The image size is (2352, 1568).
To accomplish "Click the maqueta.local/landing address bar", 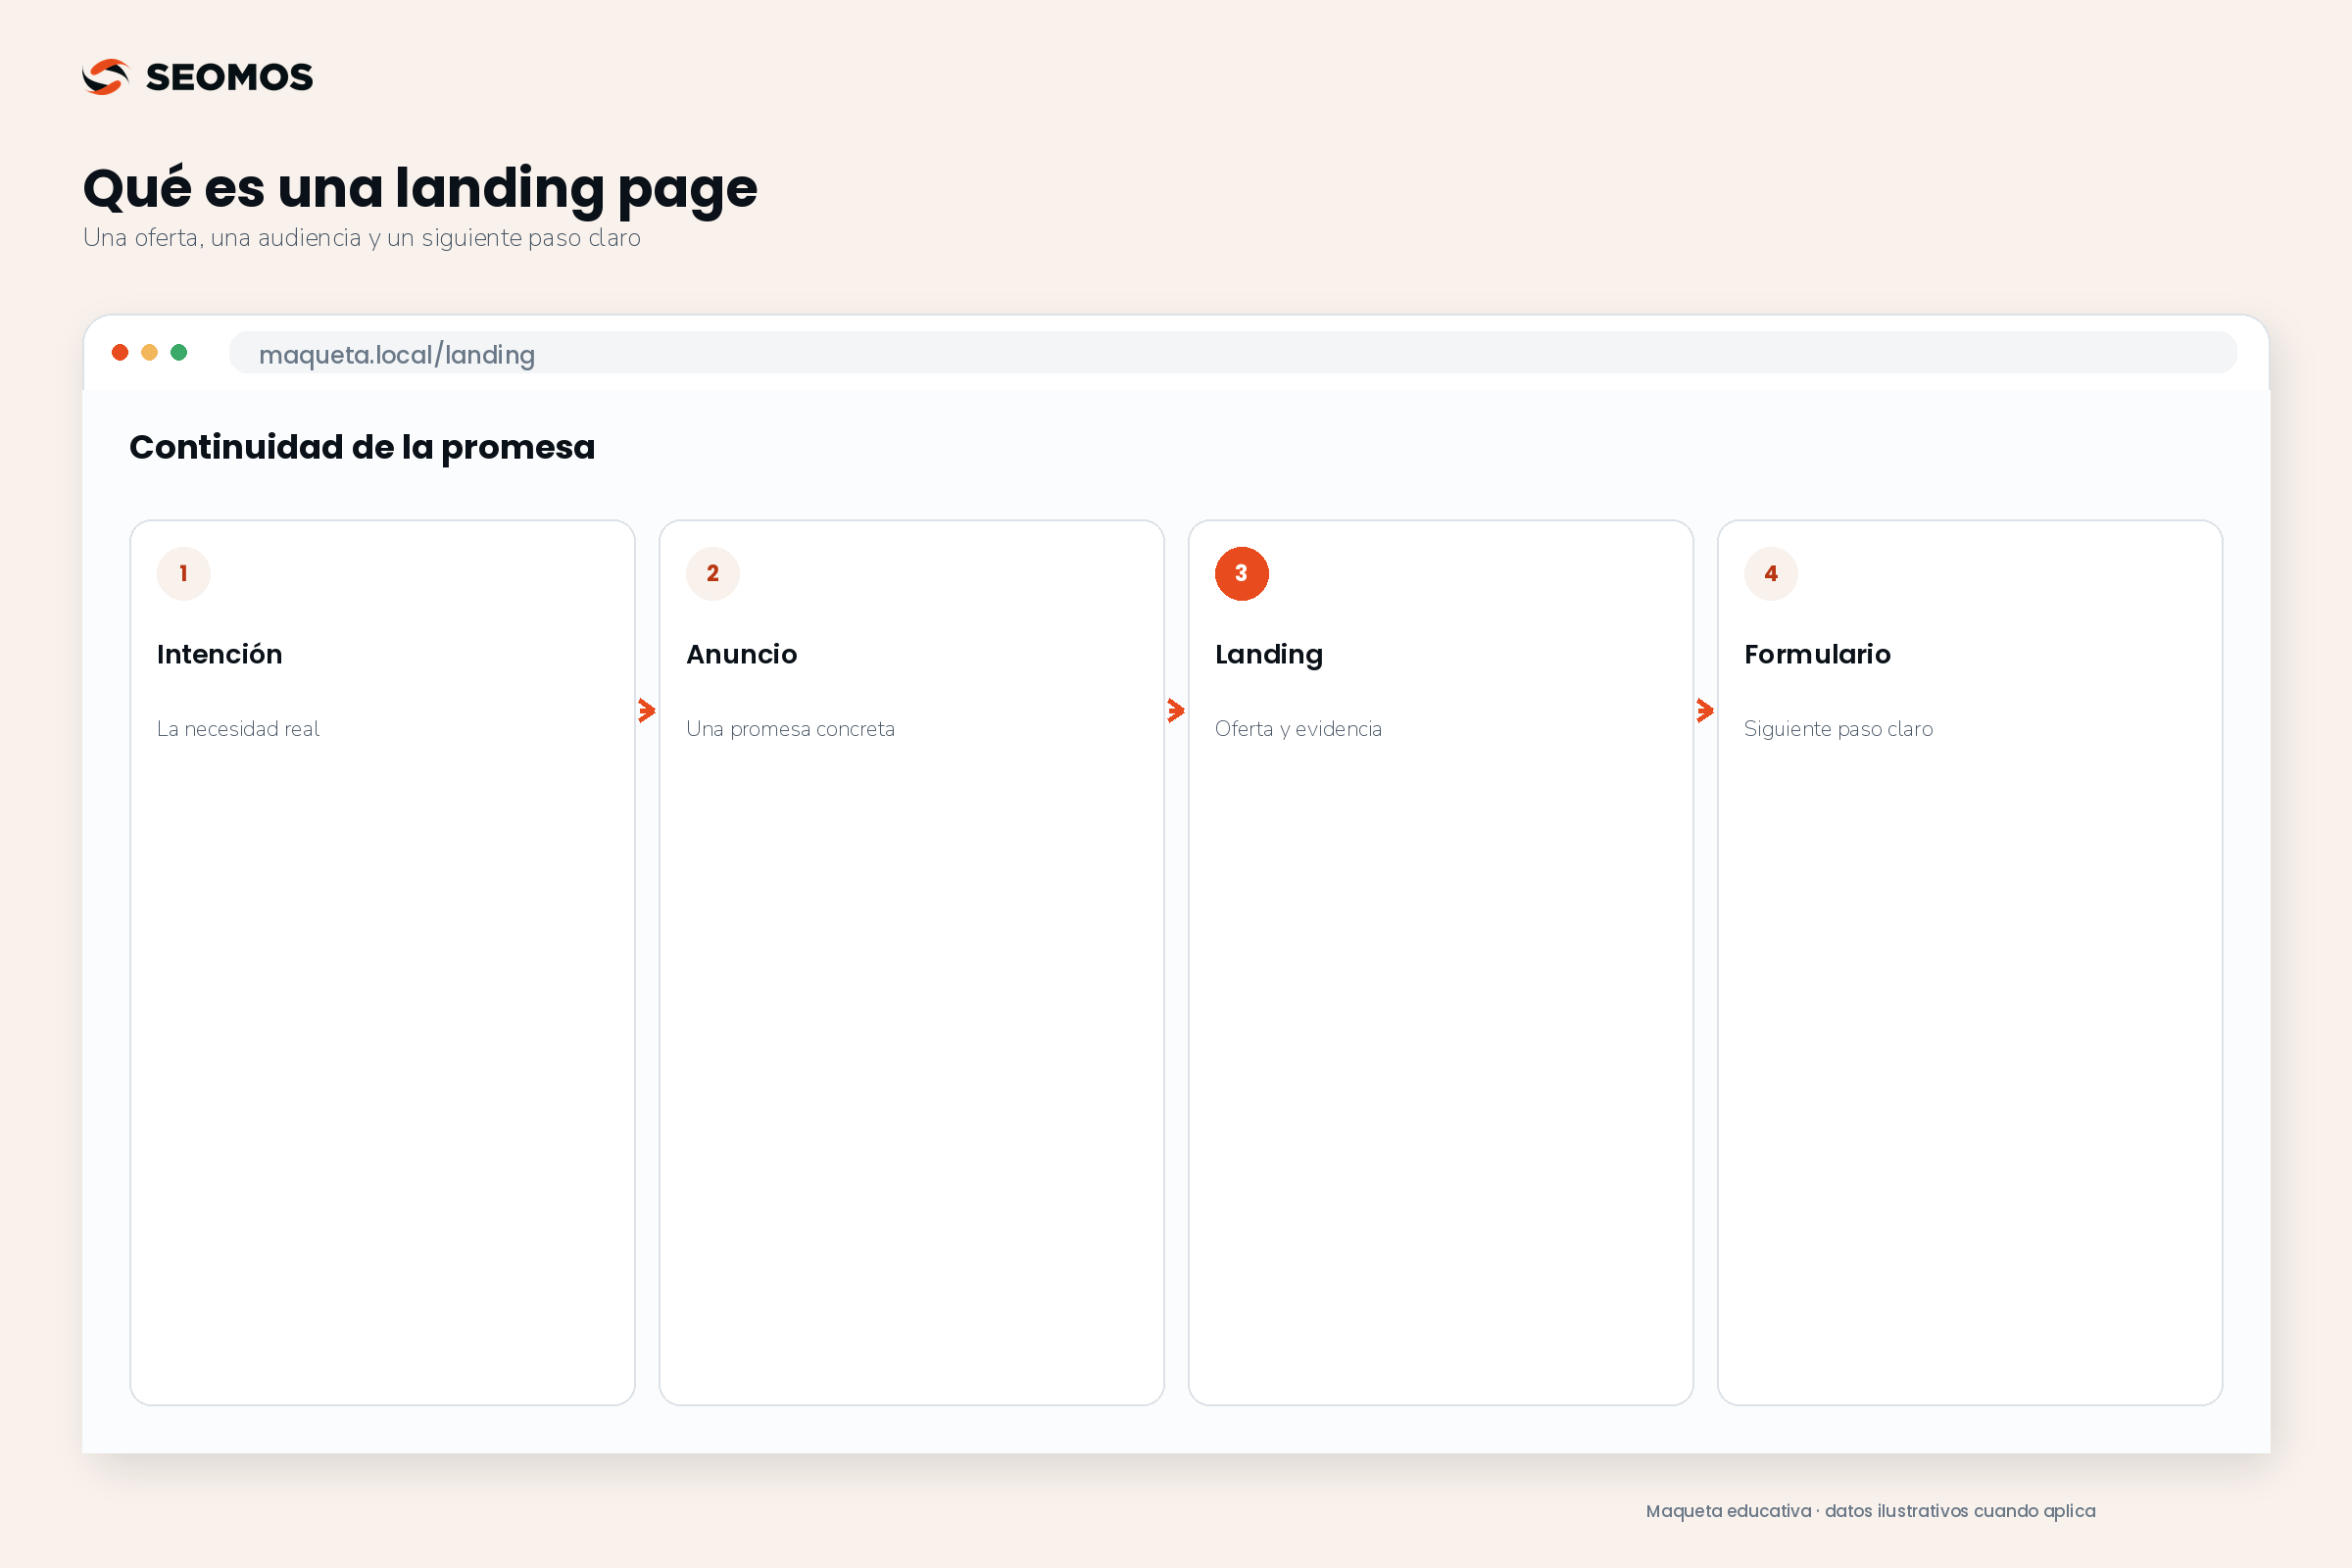I will coord(1232,353).
